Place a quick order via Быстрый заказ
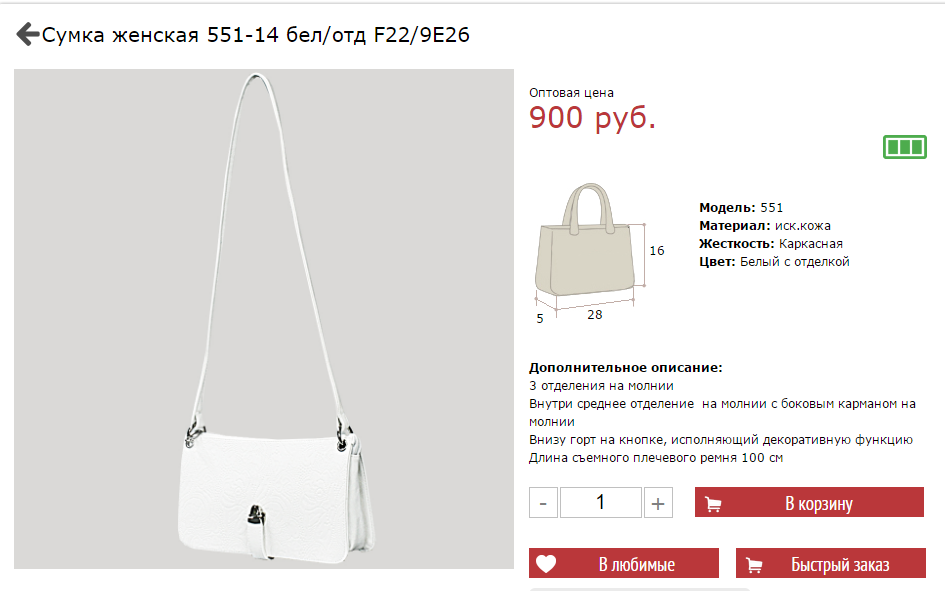The image size is (945, 591). pyautogui.click(x=830, y=563)
